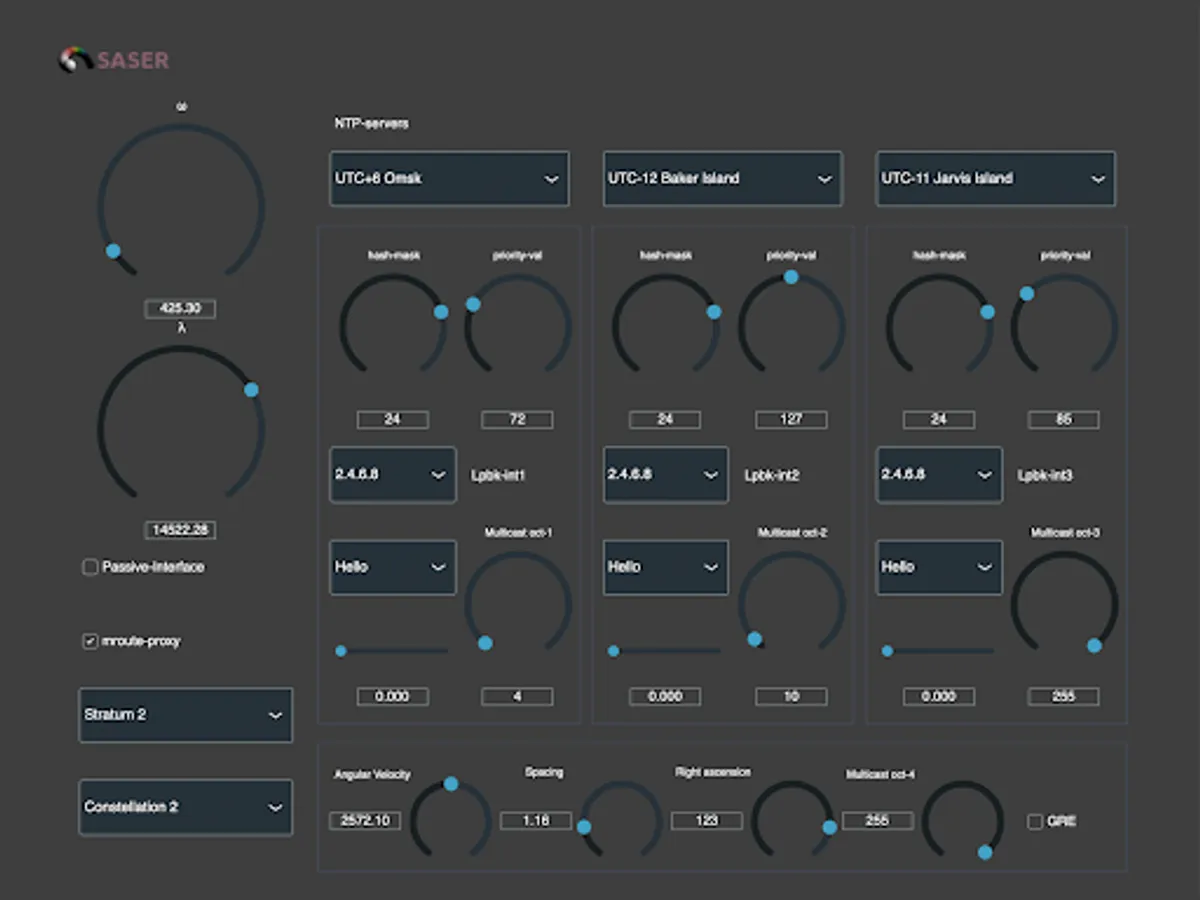Click the Lpbk-int1 label
The height and width of the screenshot is (900, 1200).
498,476
